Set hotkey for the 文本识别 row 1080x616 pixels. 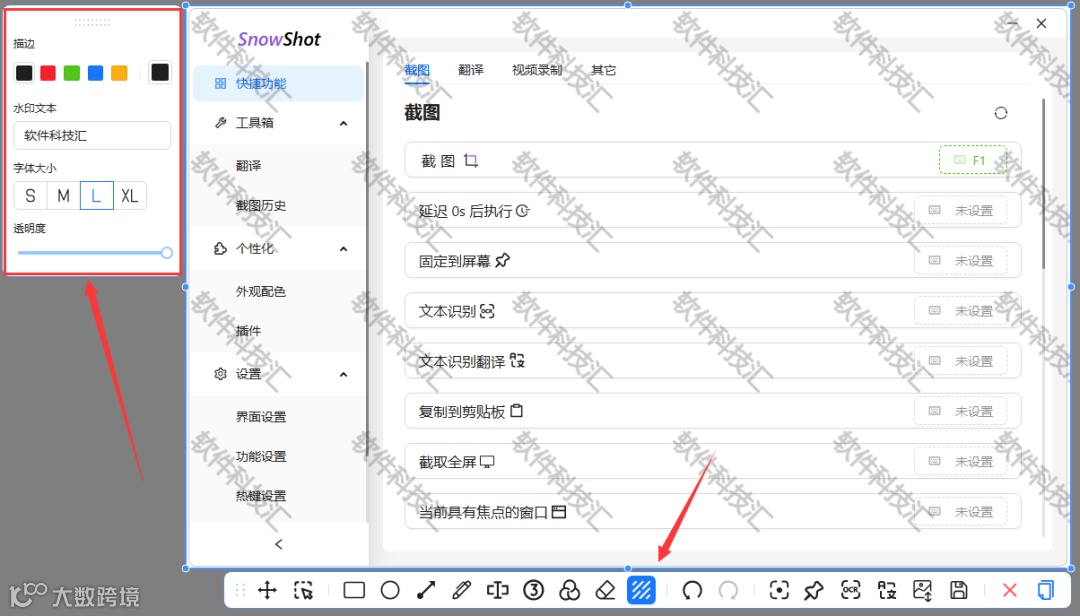960,311
